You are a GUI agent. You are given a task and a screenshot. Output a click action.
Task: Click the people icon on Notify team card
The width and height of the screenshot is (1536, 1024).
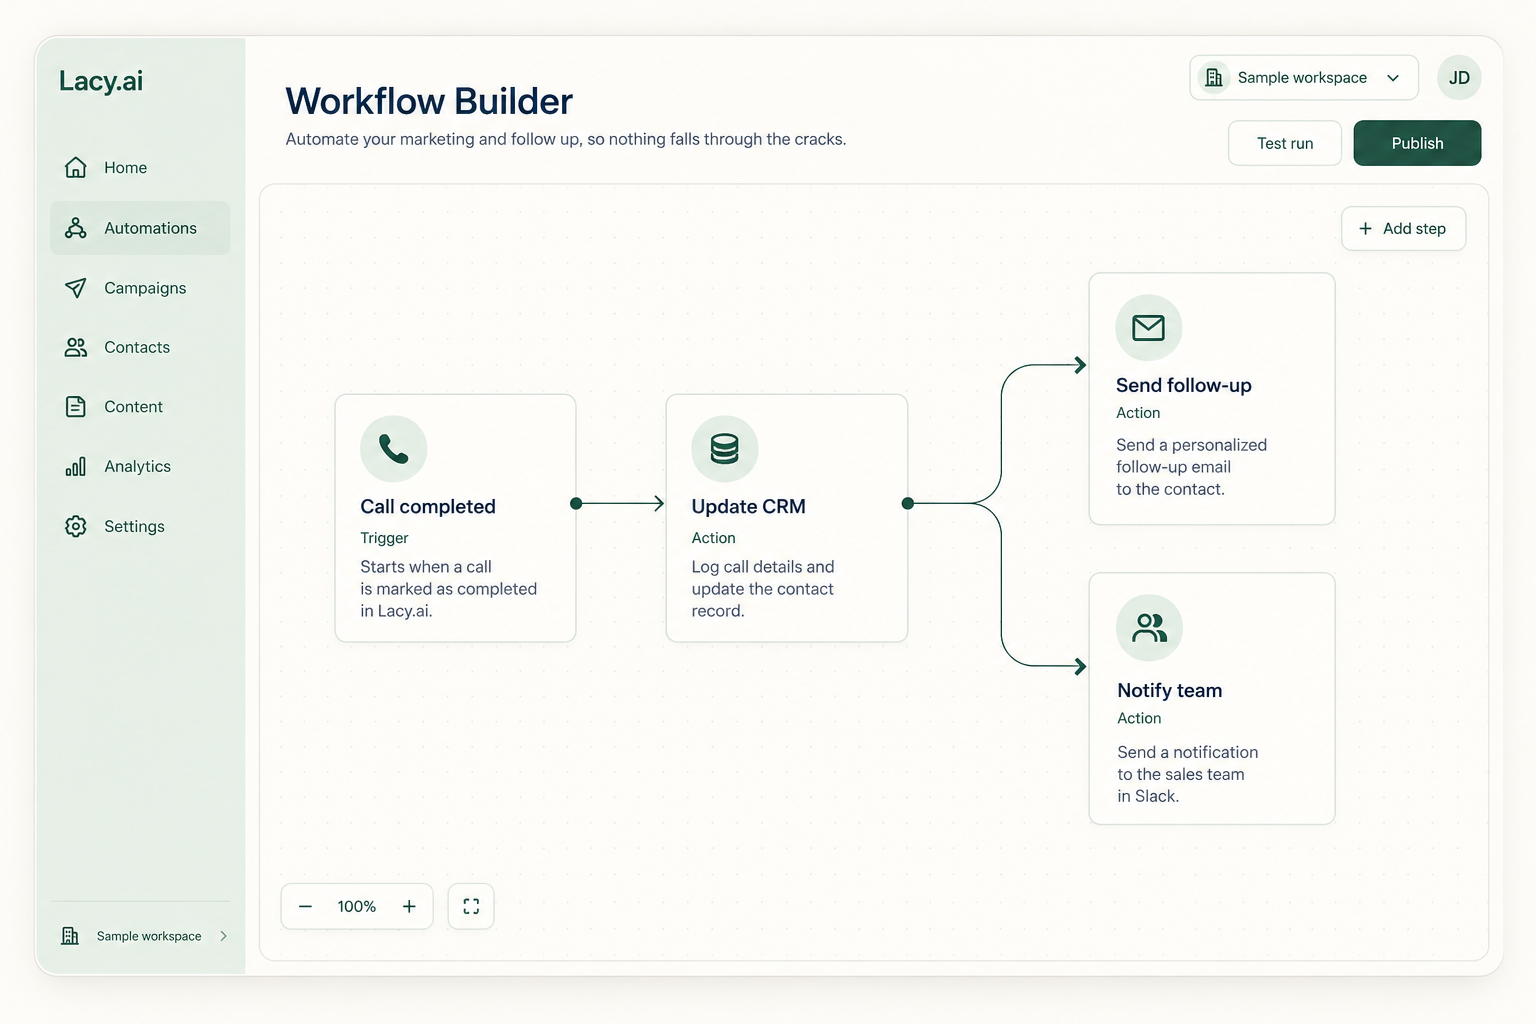[1150, 628]
